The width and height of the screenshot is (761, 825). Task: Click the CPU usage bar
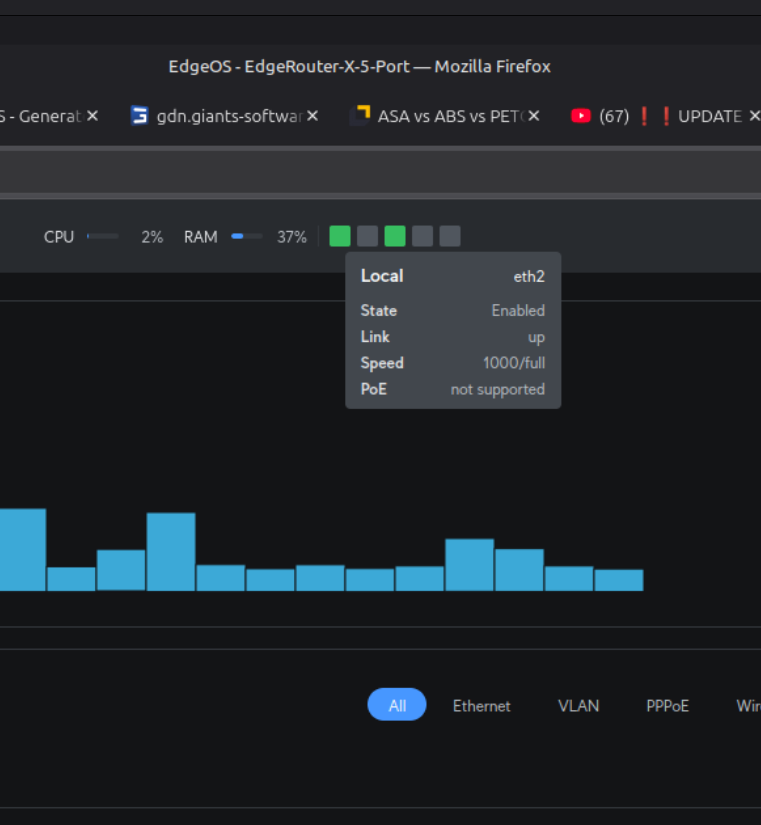(103, 236)
